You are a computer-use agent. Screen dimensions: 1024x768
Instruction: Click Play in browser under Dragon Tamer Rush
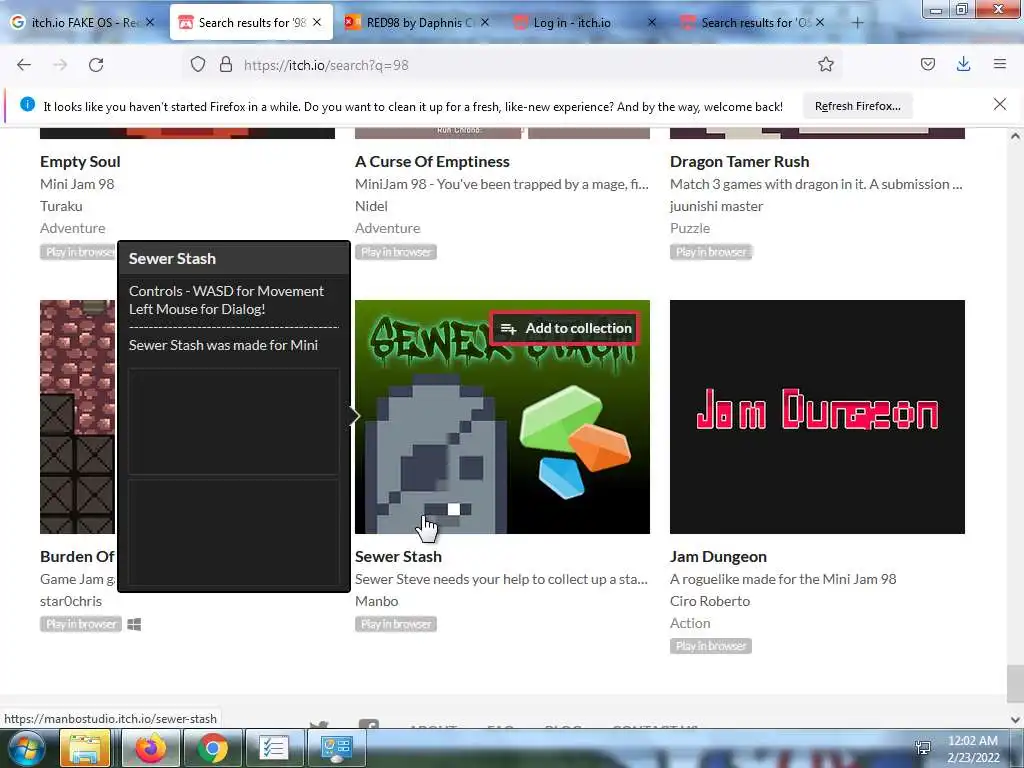click(711, 252)
